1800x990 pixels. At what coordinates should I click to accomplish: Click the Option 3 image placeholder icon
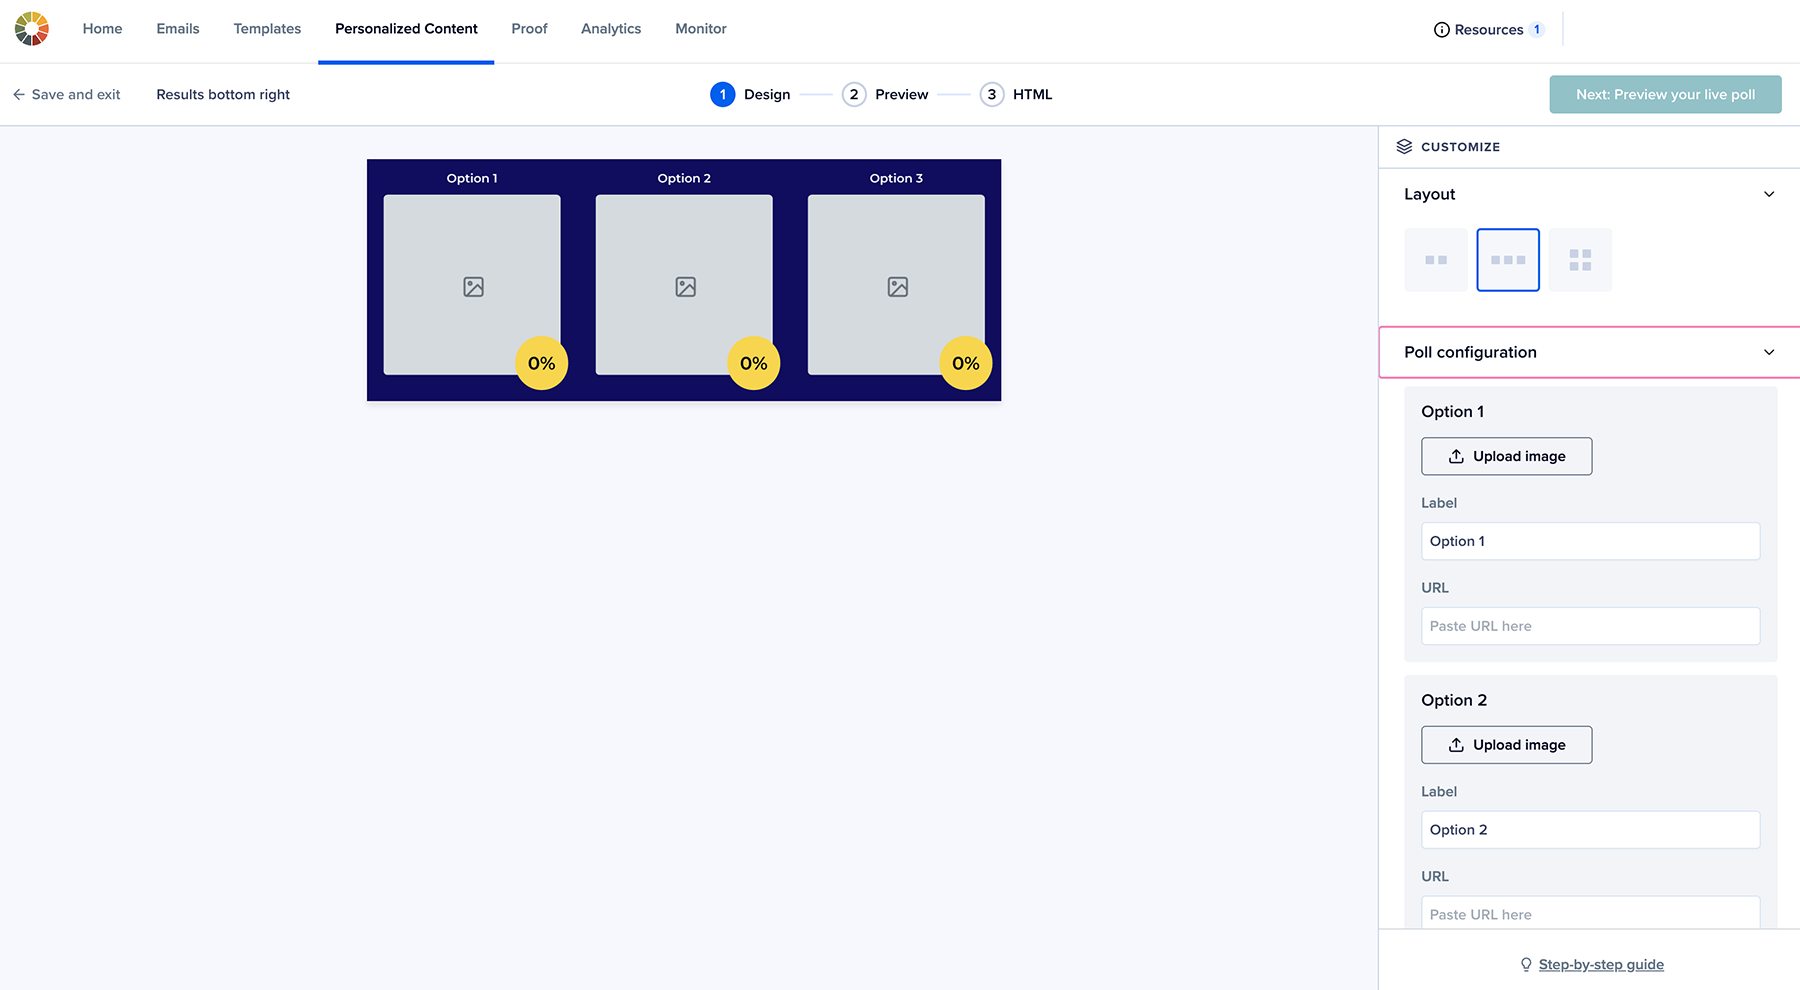tap(897, 287)
